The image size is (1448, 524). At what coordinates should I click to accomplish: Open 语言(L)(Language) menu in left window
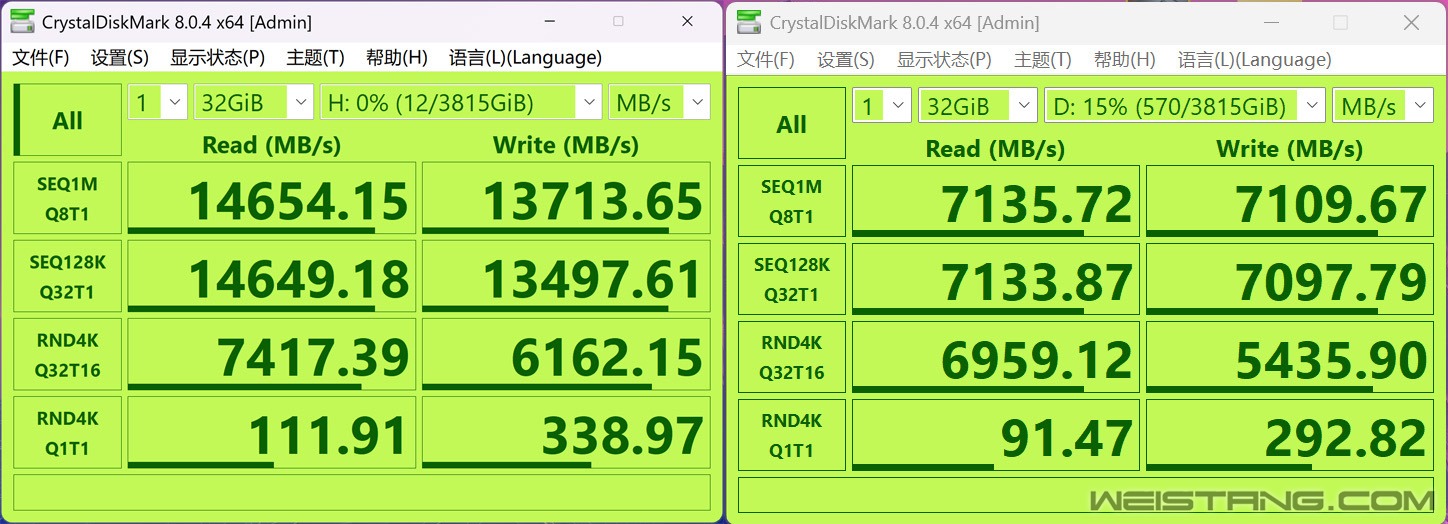526,58
